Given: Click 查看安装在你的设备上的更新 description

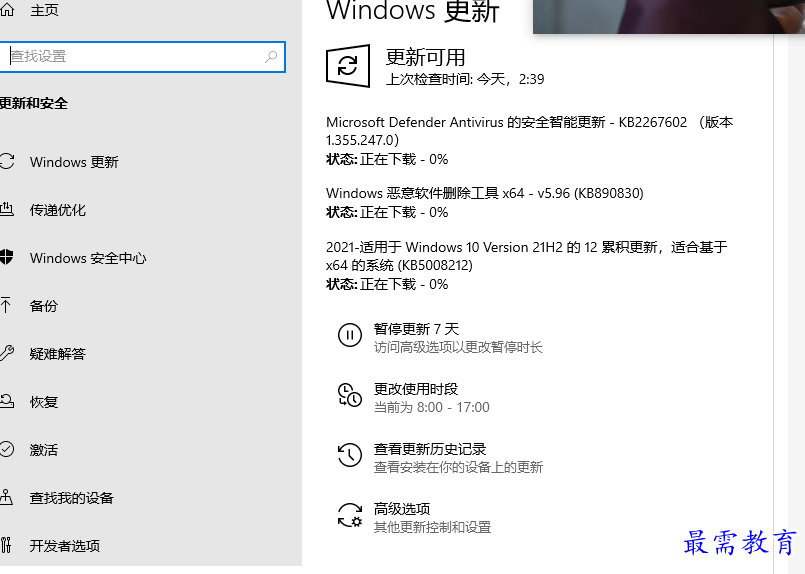Looking at the screenshot, I should click(x=458, y=468).
